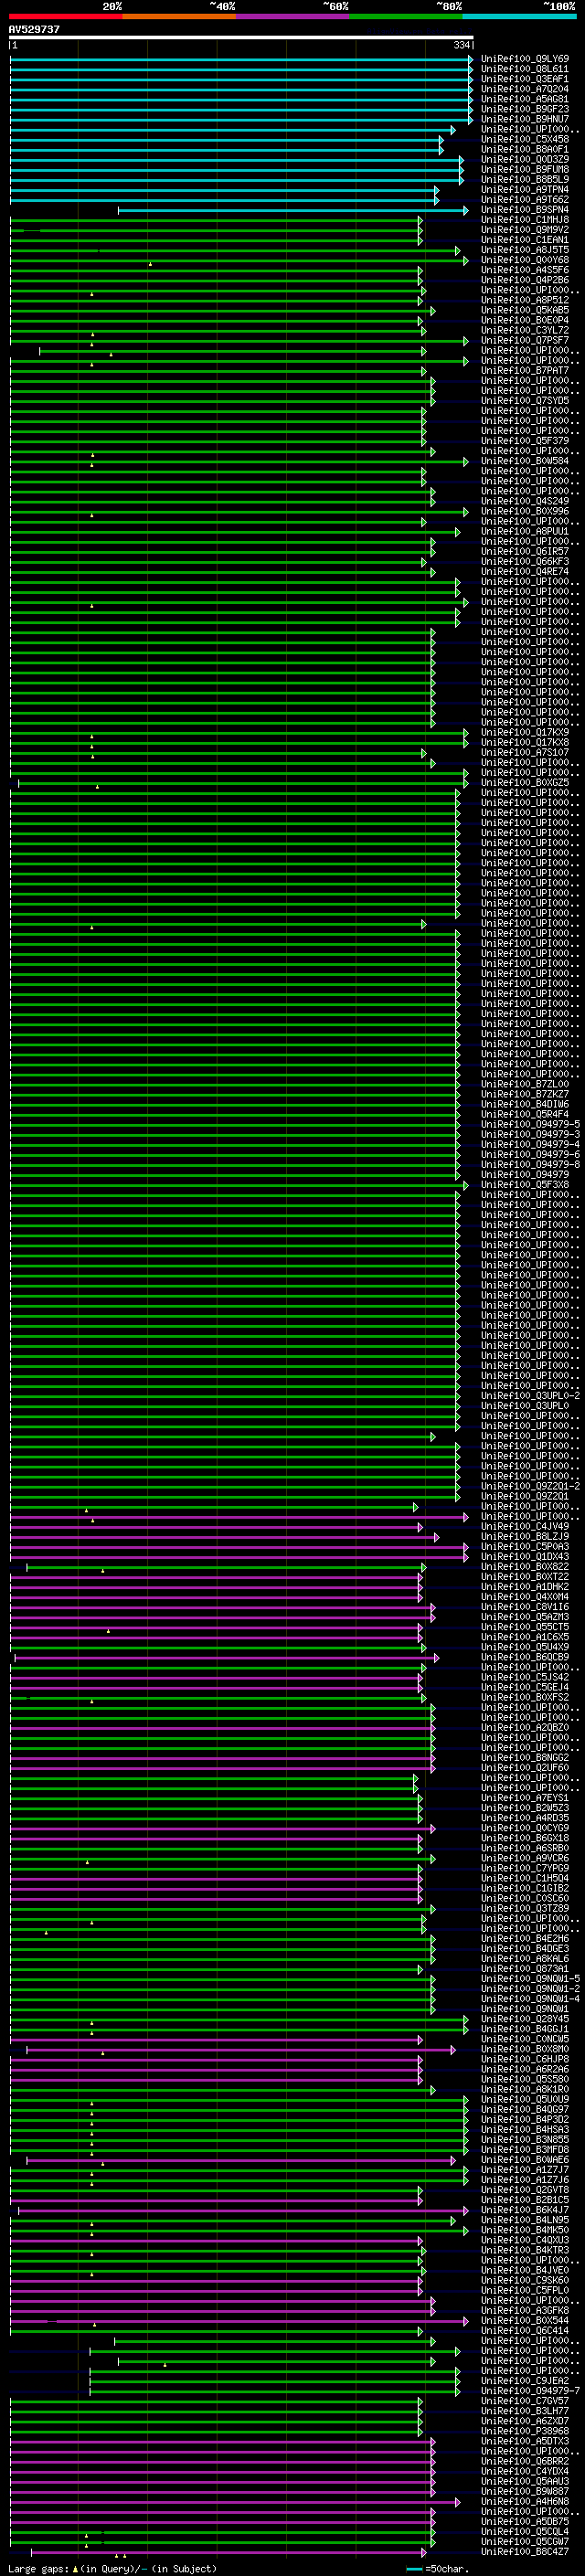This screenshot has height=2576, width=585.
Task: Click UniRef100_A1DHK2 label
Action: click(x=525, y=1586)
